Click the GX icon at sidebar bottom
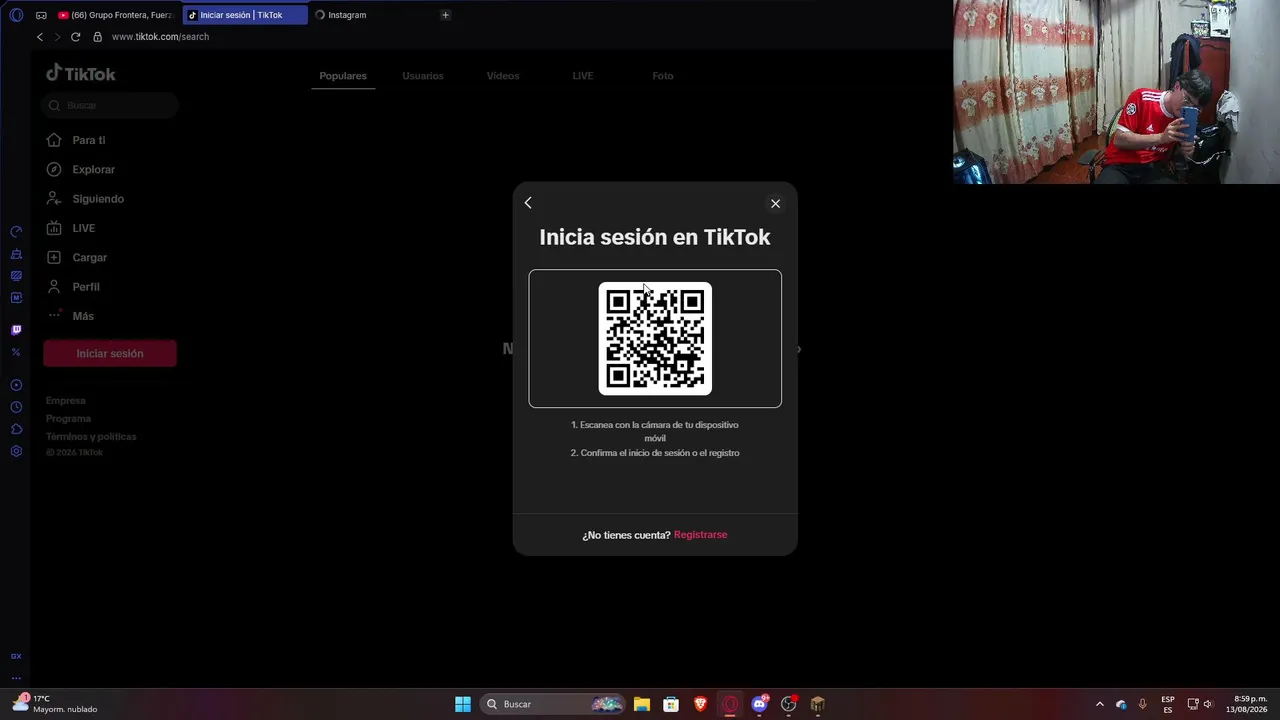The width and height of the screenshot is (1280, 720). point(16,656)
